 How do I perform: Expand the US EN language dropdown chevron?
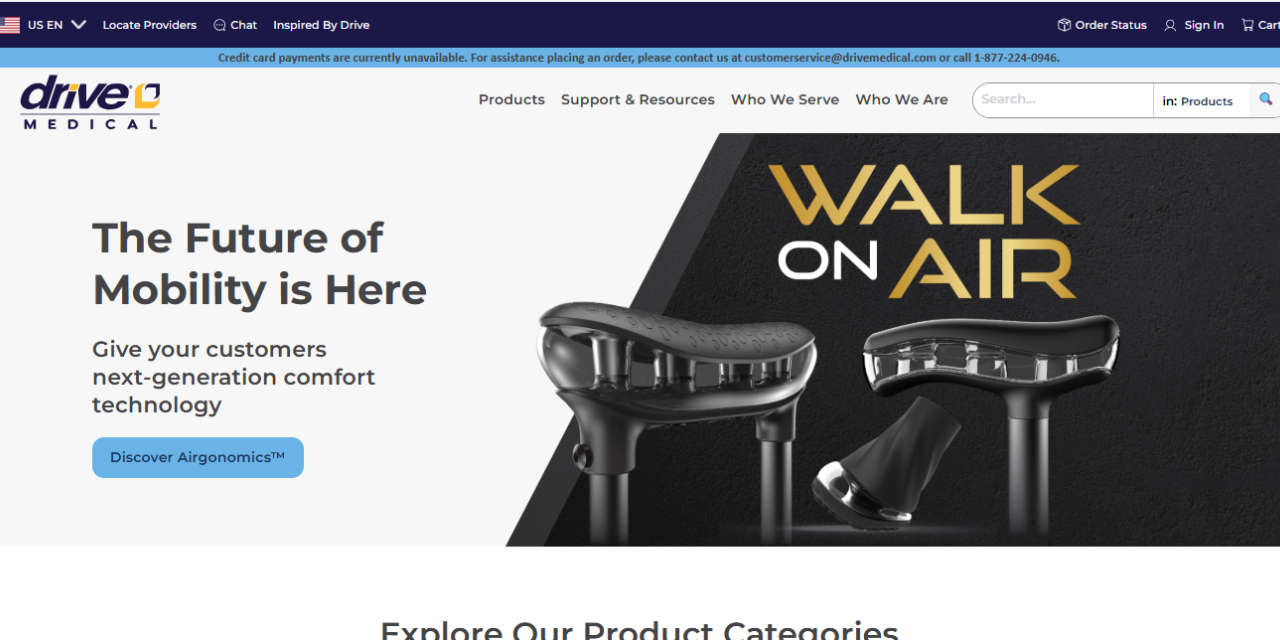(x=79, y=25)
